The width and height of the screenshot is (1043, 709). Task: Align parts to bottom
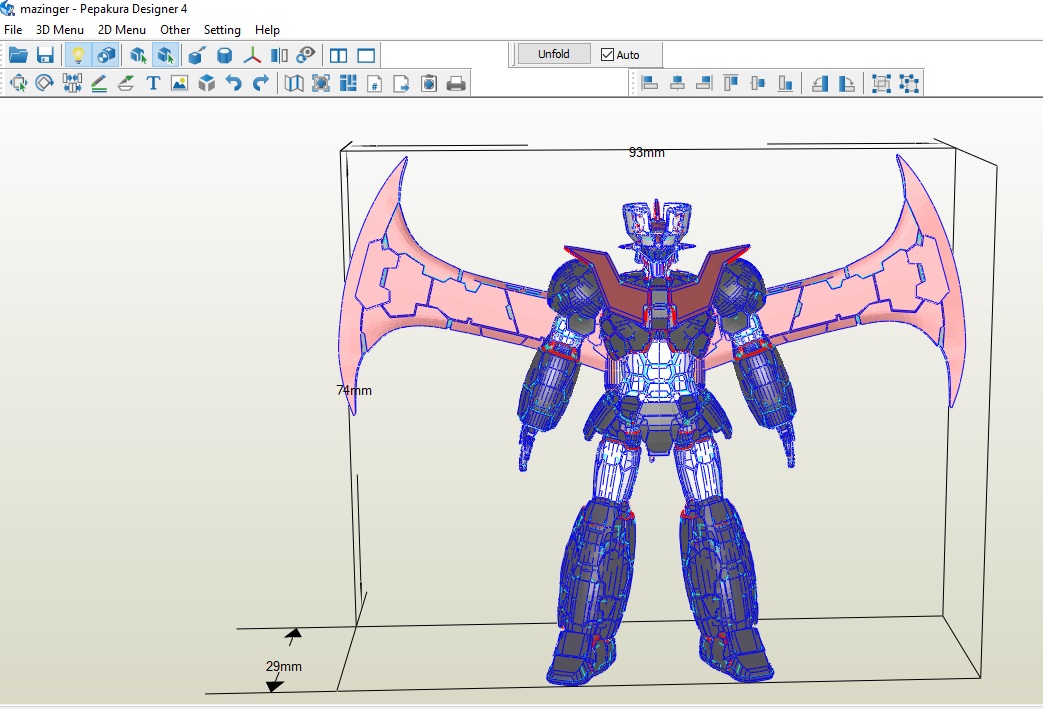pyautogui.click(x=785, y=83)
